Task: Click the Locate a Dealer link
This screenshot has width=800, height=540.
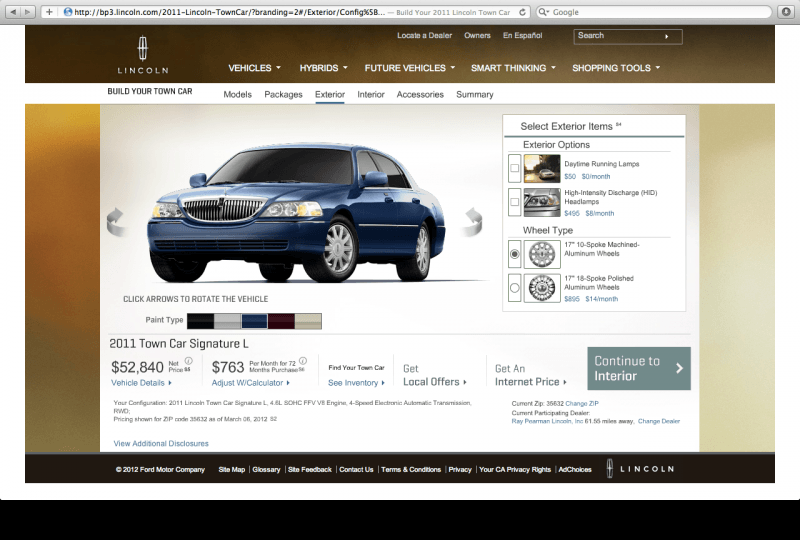Action: (424, 35)
